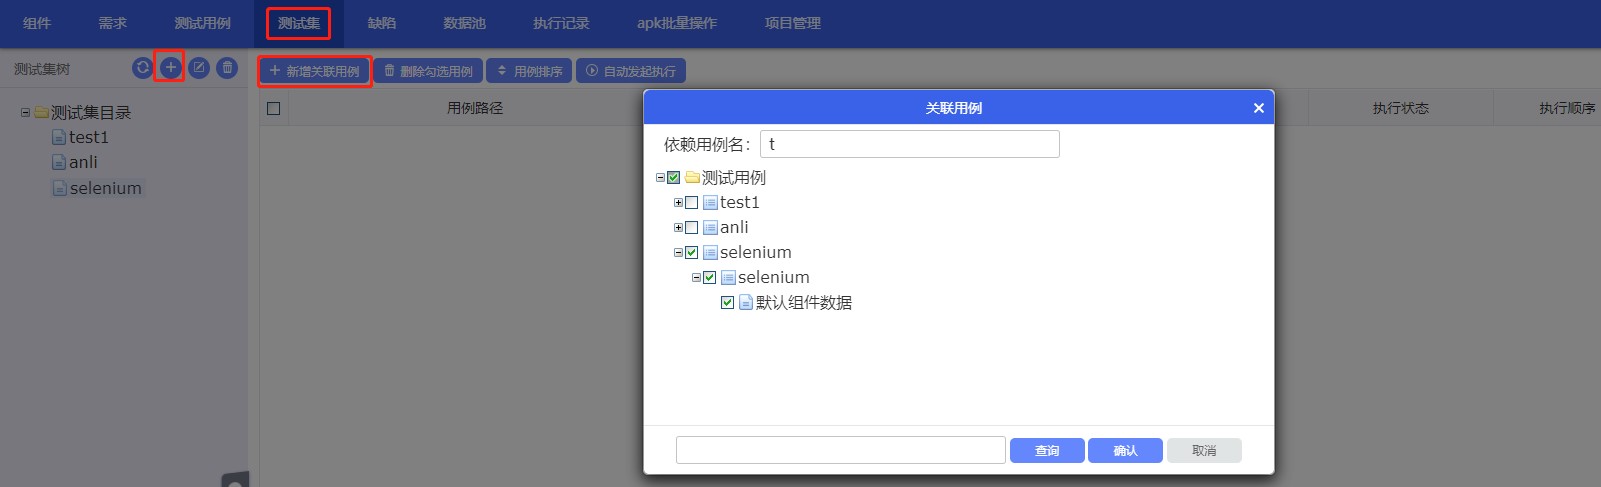This screenshot has width=1601, height=487.
Task: Click the icon beside top-level selenium in dialog
Action: (710, 252)
